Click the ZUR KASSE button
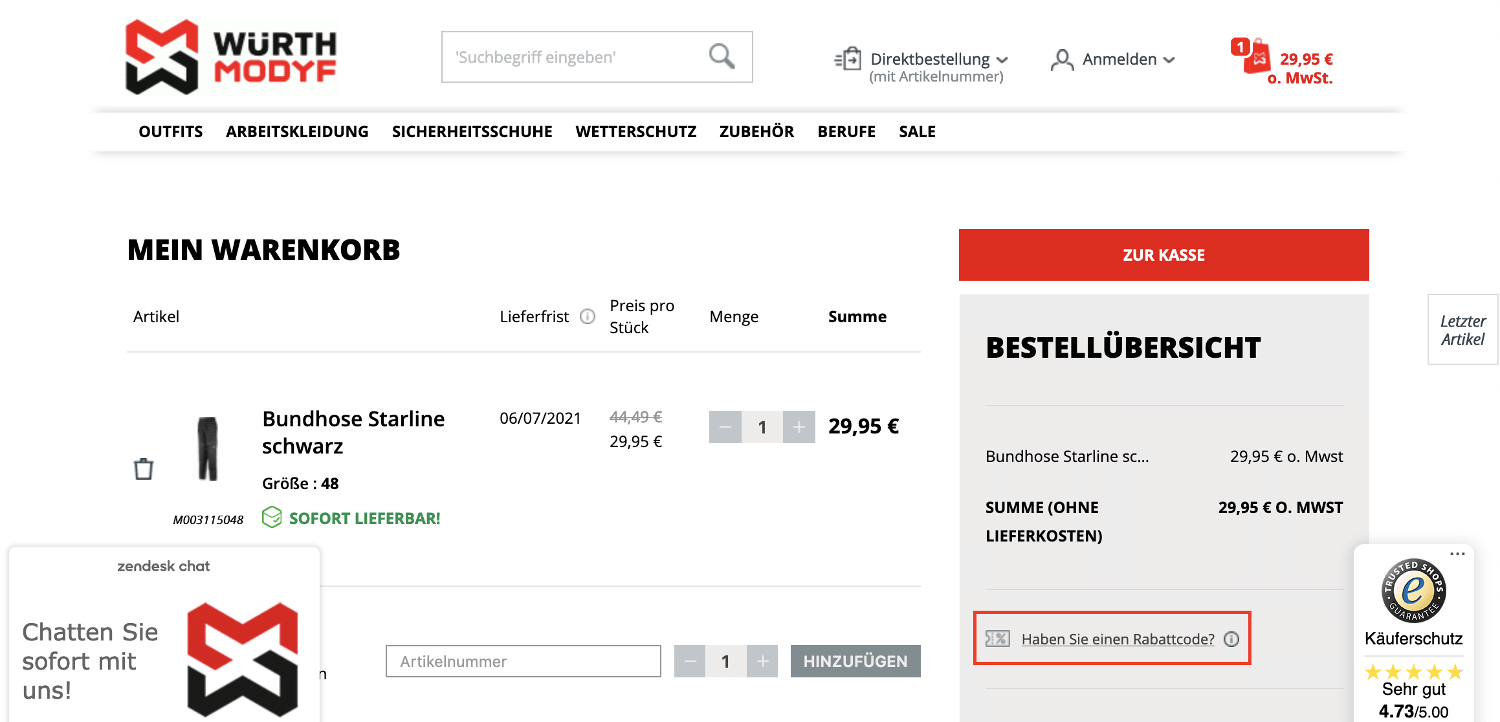This screenshot has width=1500, height=722. pos(1164,255)
